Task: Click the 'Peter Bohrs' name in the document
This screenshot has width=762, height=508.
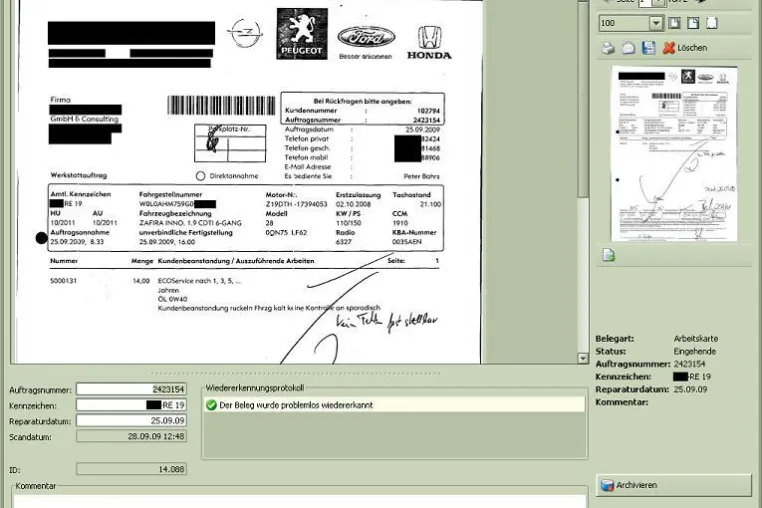Action: 421,176
